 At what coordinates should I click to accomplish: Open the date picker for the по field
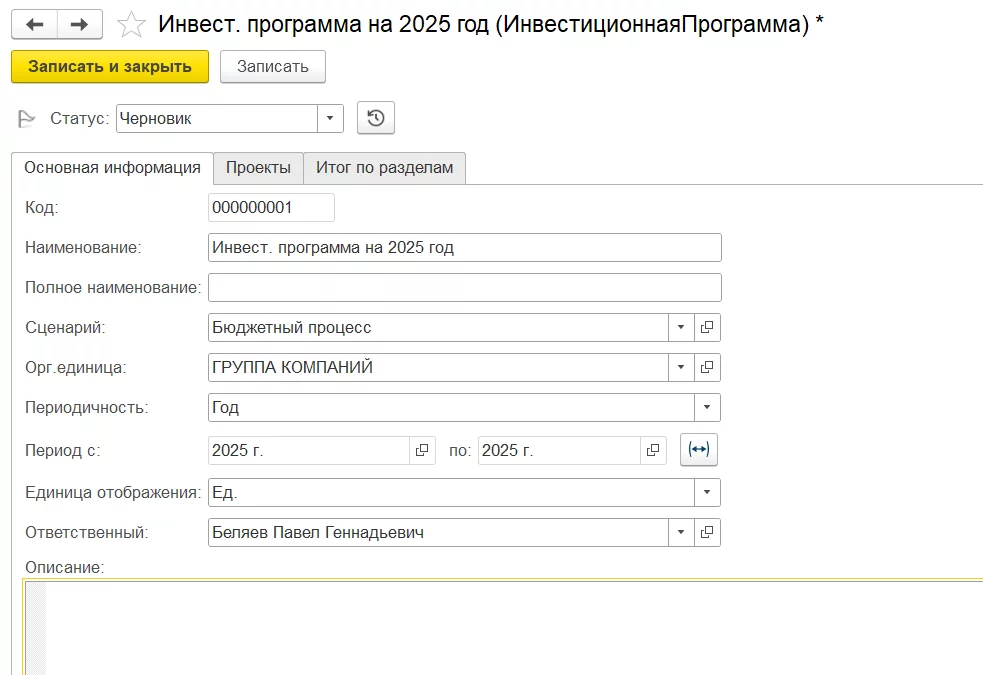coord(653,450)
